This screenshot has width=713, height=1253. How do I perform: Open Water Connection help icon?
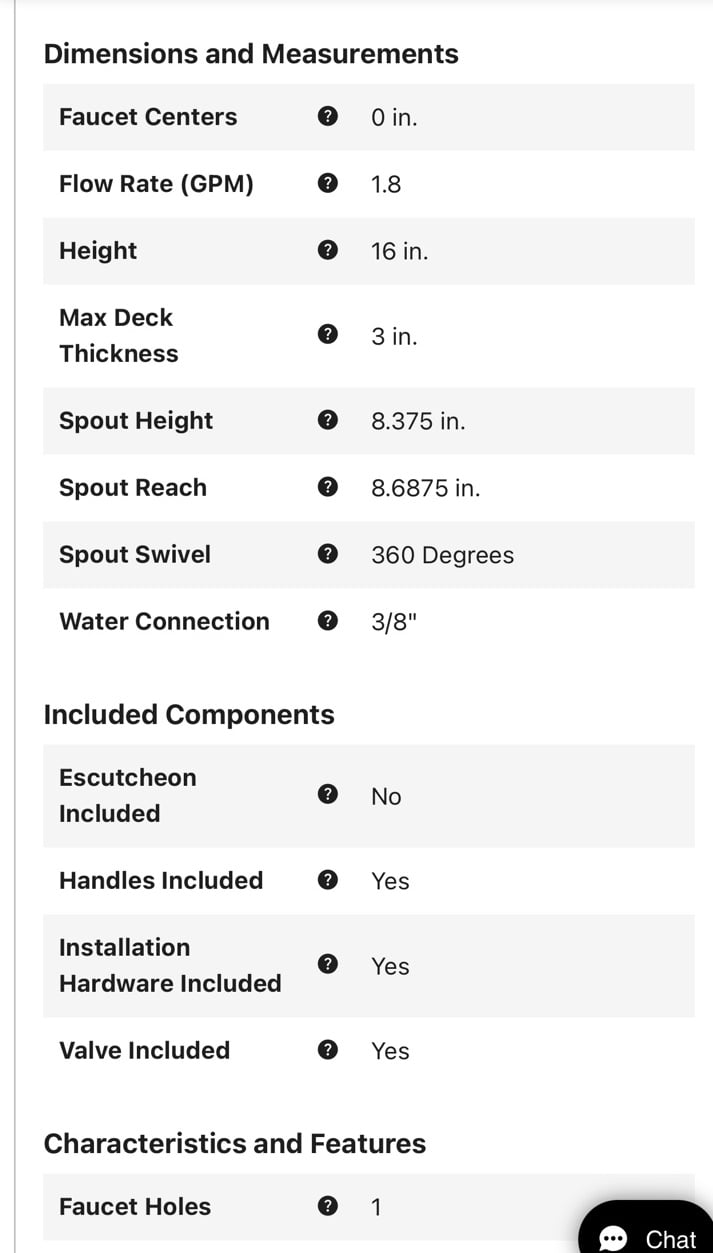(327, 622)
